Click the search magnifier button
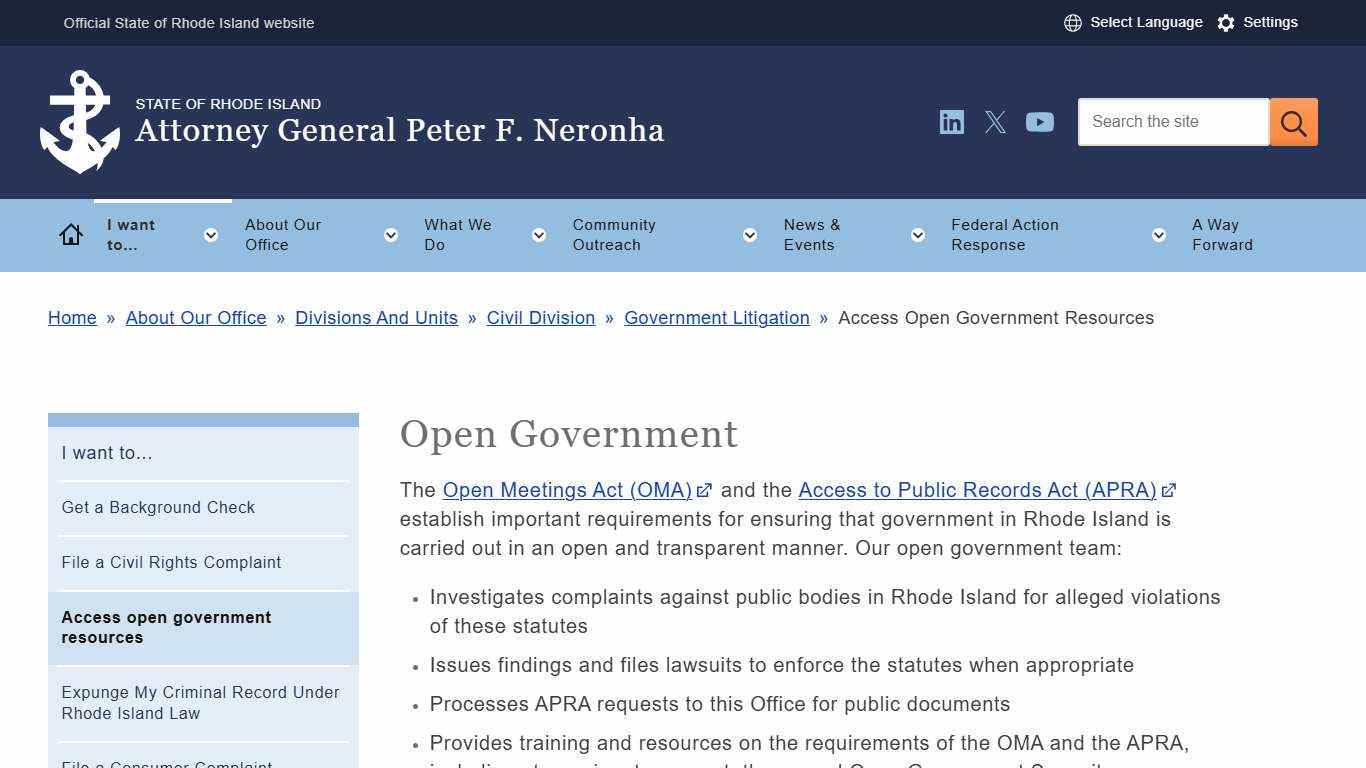The height and width of the screenshot is (768, 1366). tap(1293, 122)
